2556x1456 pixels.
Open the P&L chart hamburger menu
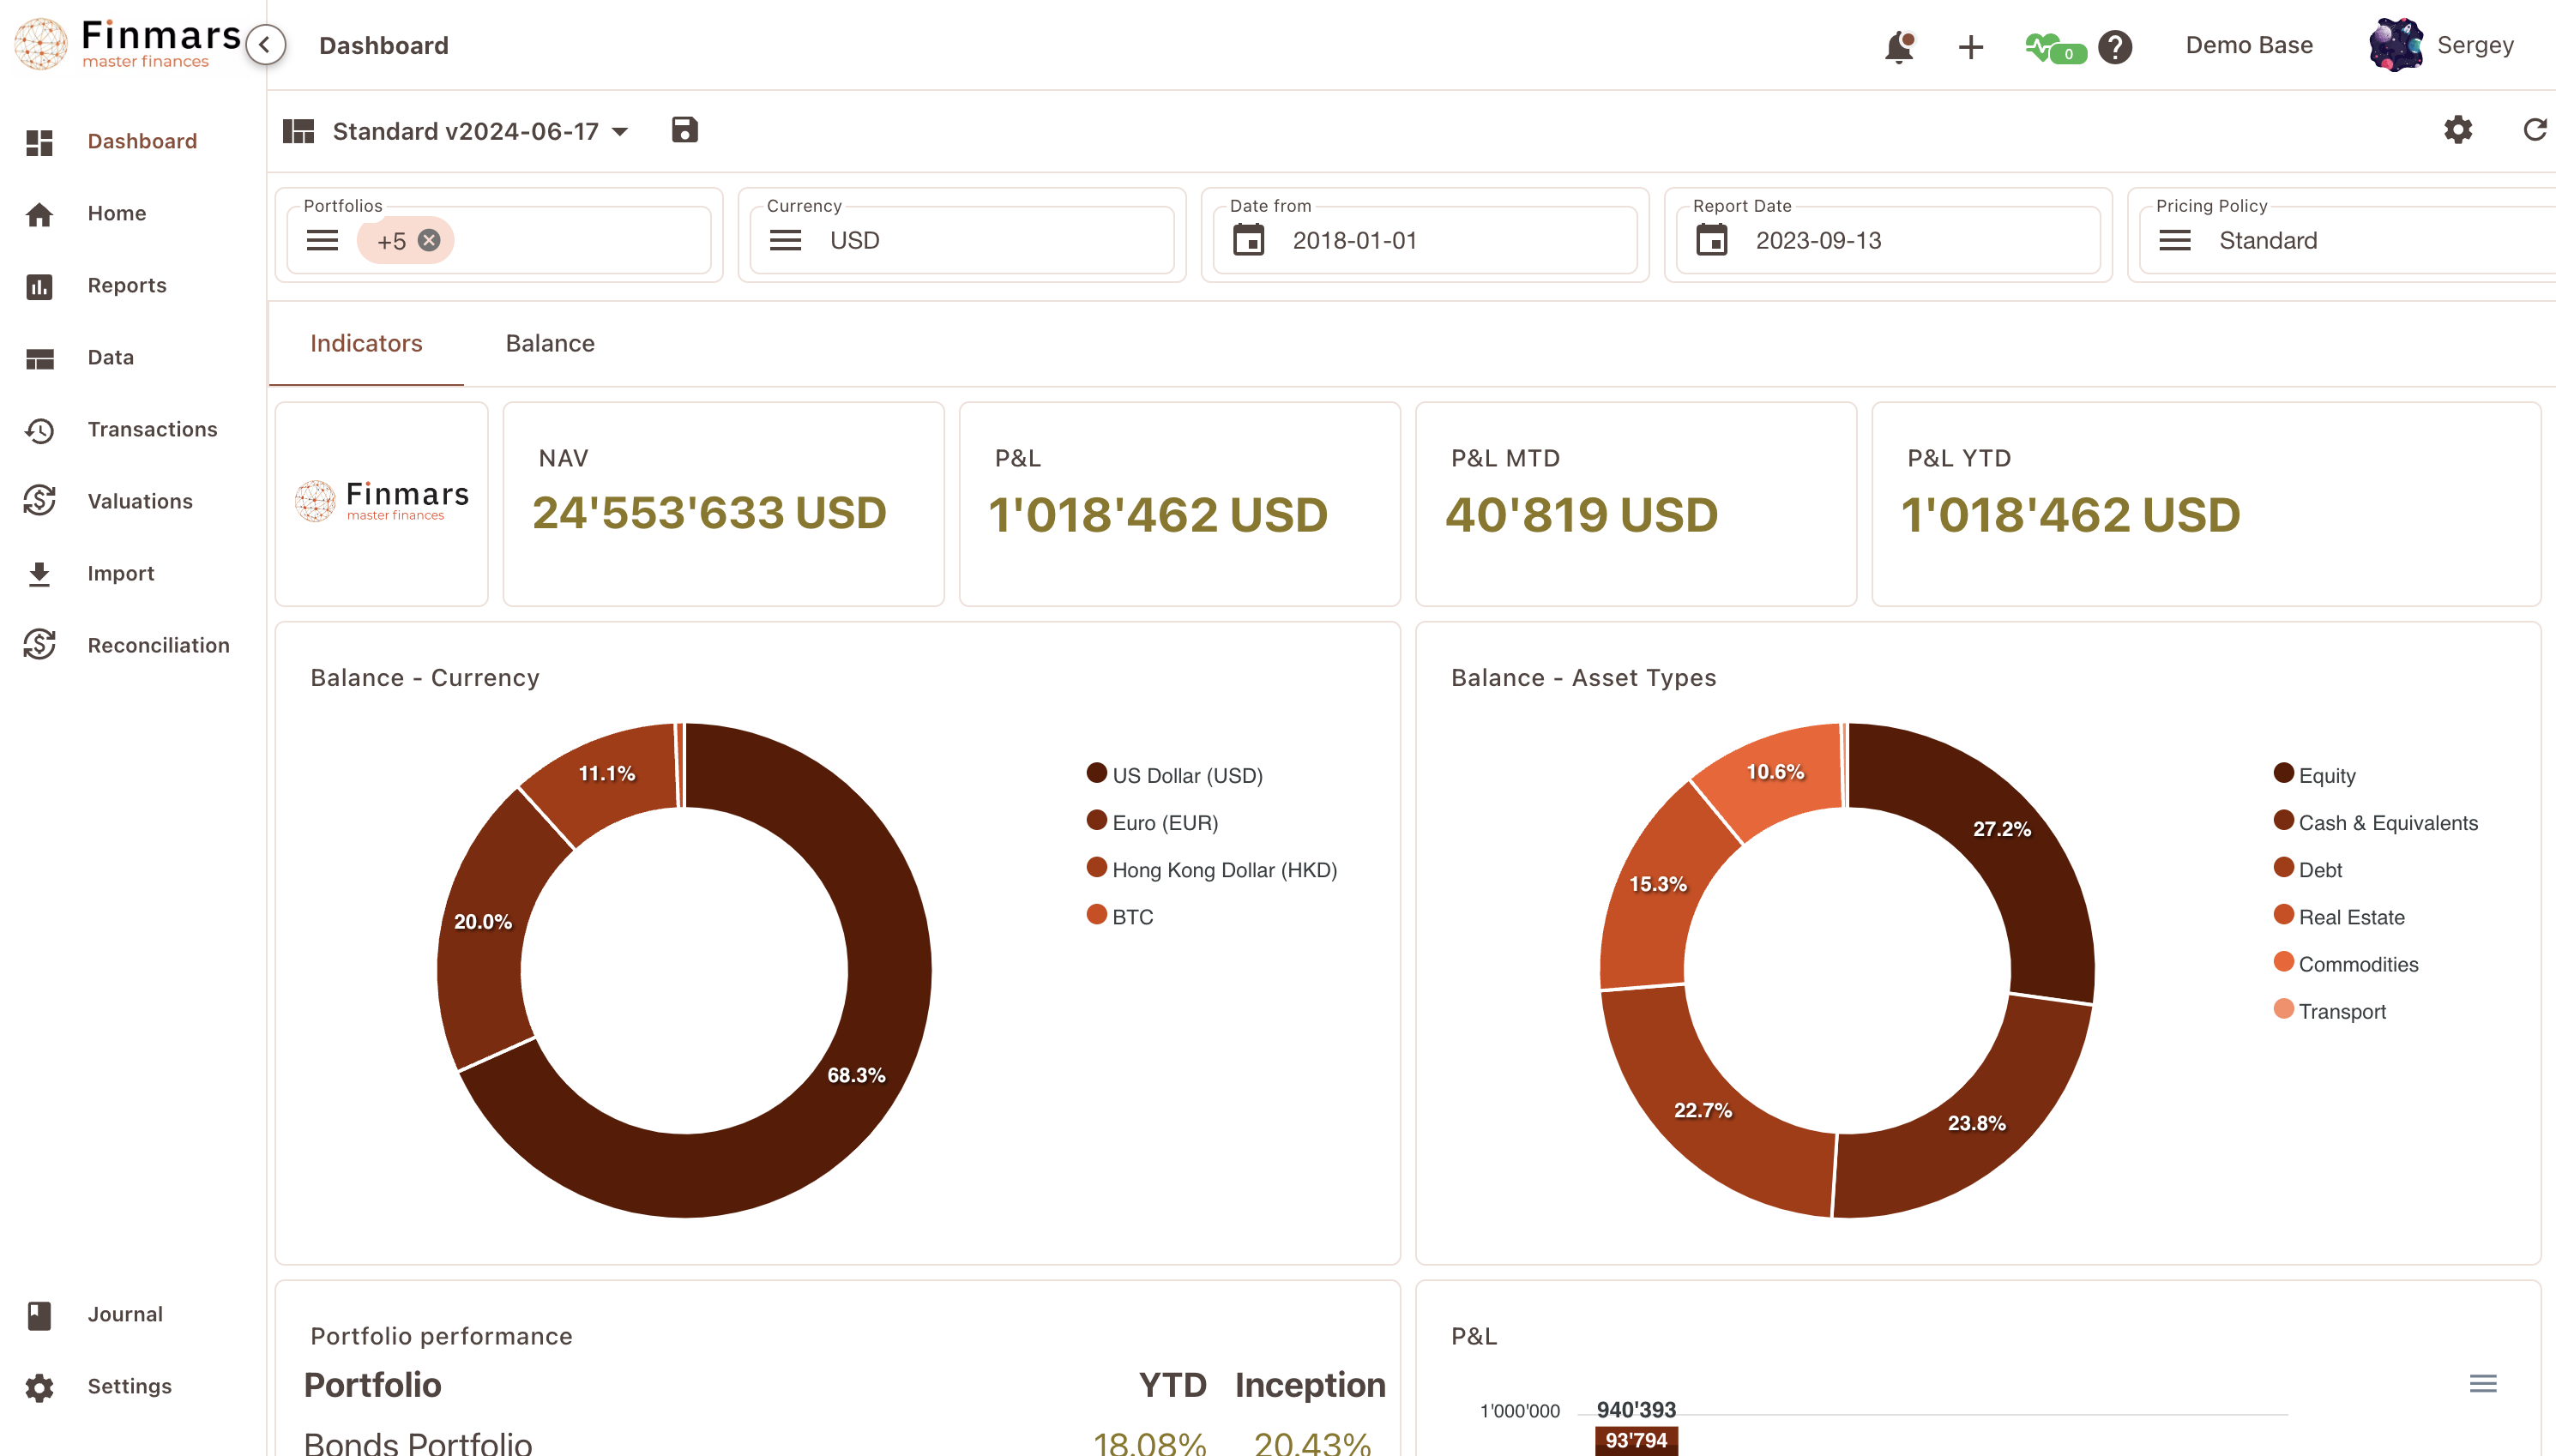tap(2482, 1383)
